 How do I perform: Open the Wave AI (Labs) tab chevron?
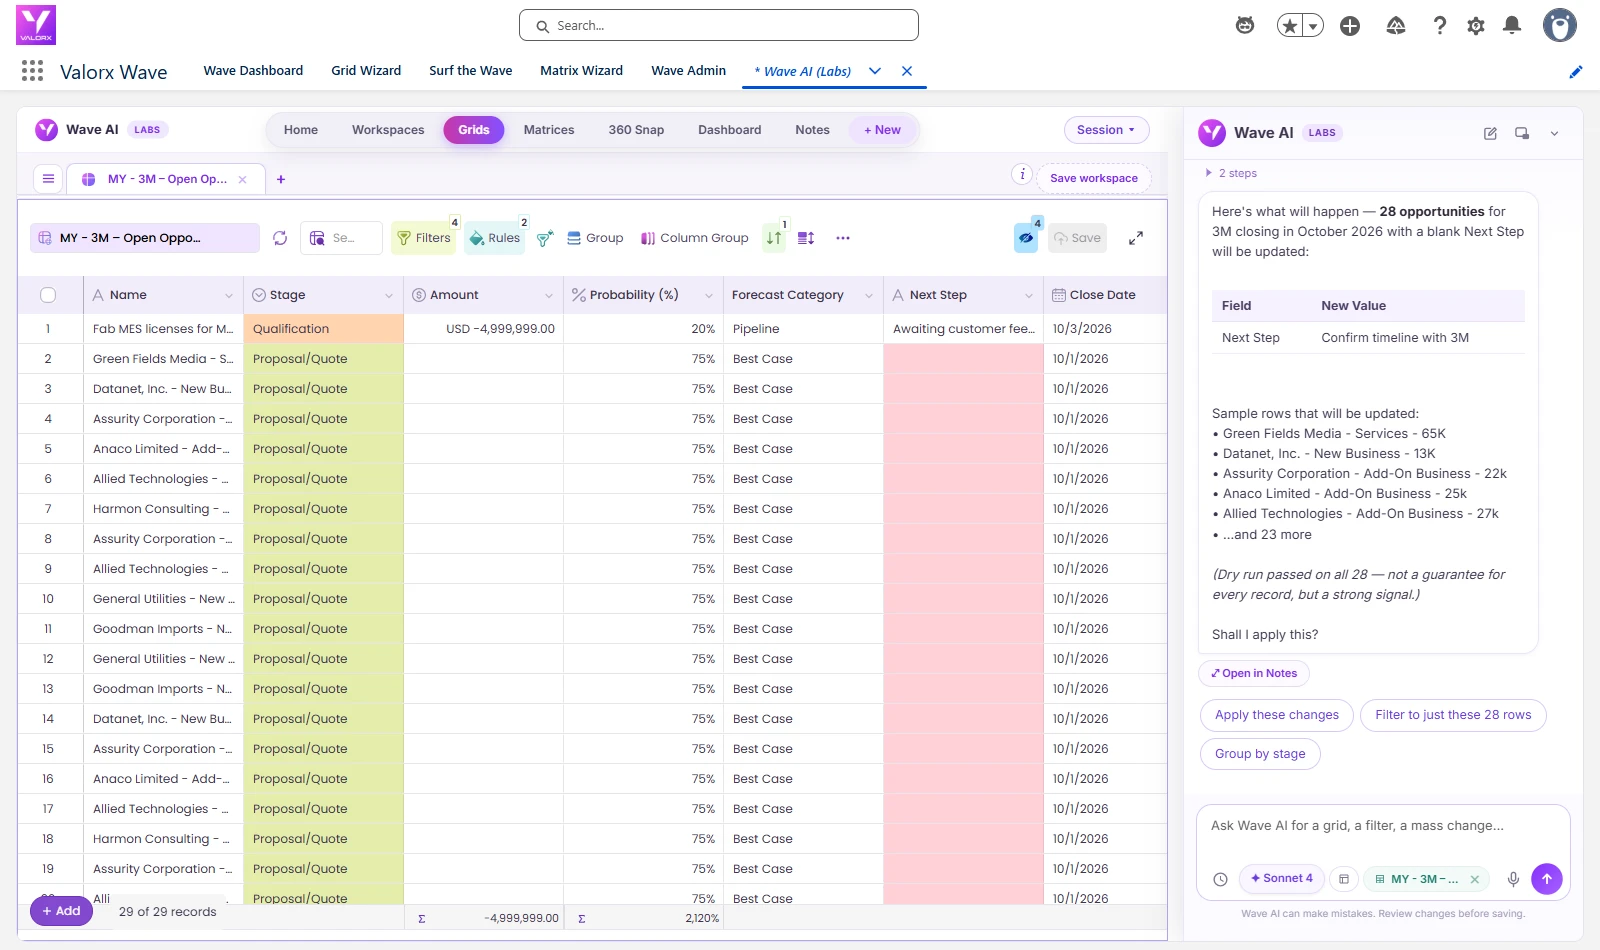tap(875, 71)
